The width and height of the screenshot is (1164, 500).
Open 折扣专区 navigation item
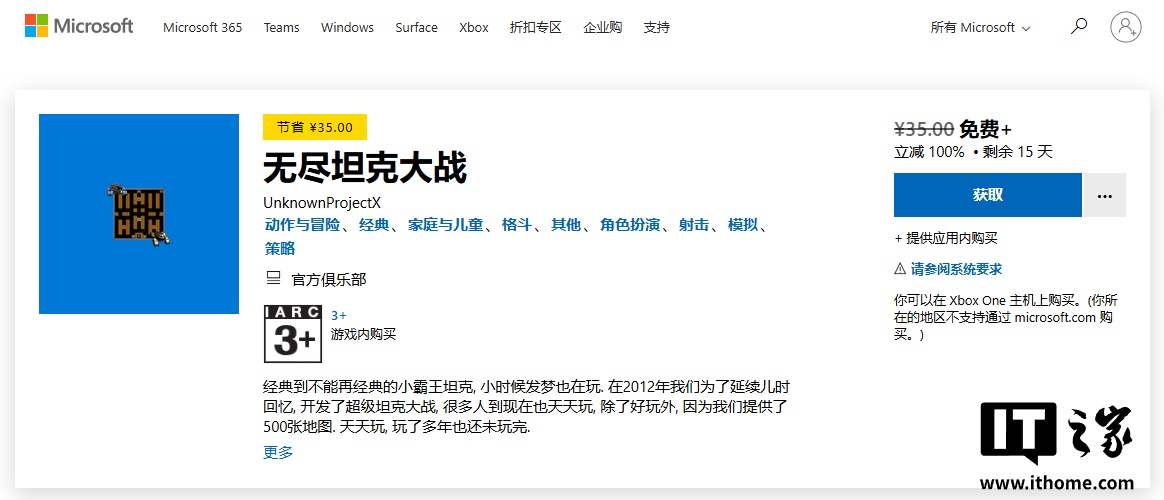536,27
